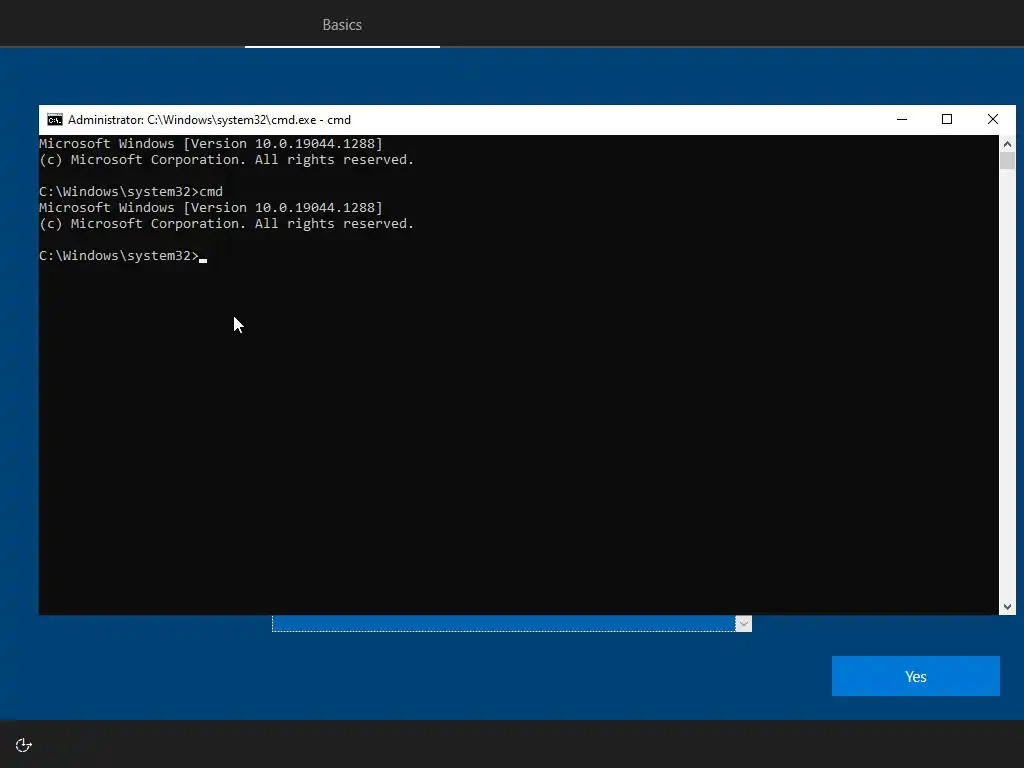Click the last 'C:\Windows\system32>' prompt line

pos(120,255)
